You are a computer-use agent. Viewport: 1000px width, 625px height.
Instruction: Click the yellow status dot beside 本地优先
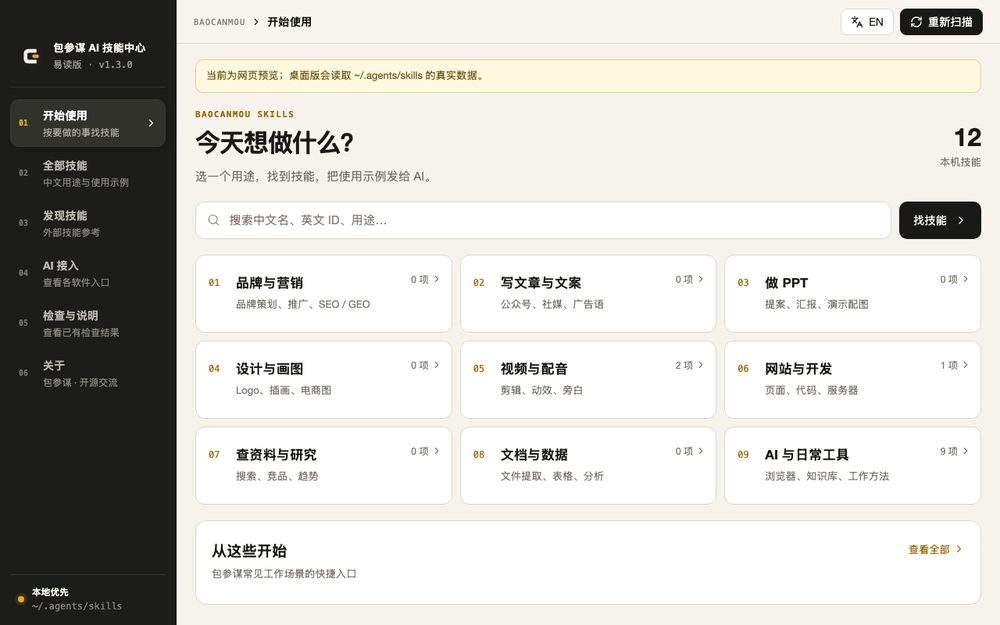point(20,599)
